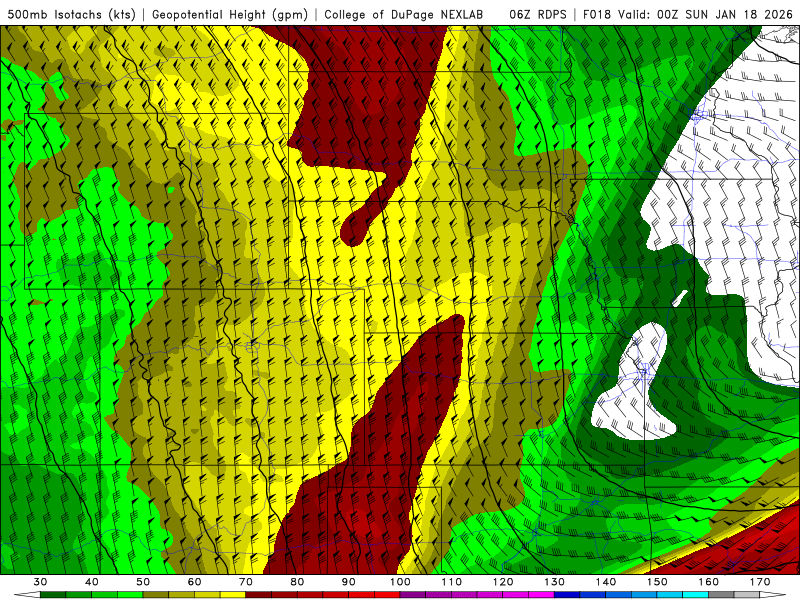Click the '90' label on the color scale

click(x=349, y=582)
